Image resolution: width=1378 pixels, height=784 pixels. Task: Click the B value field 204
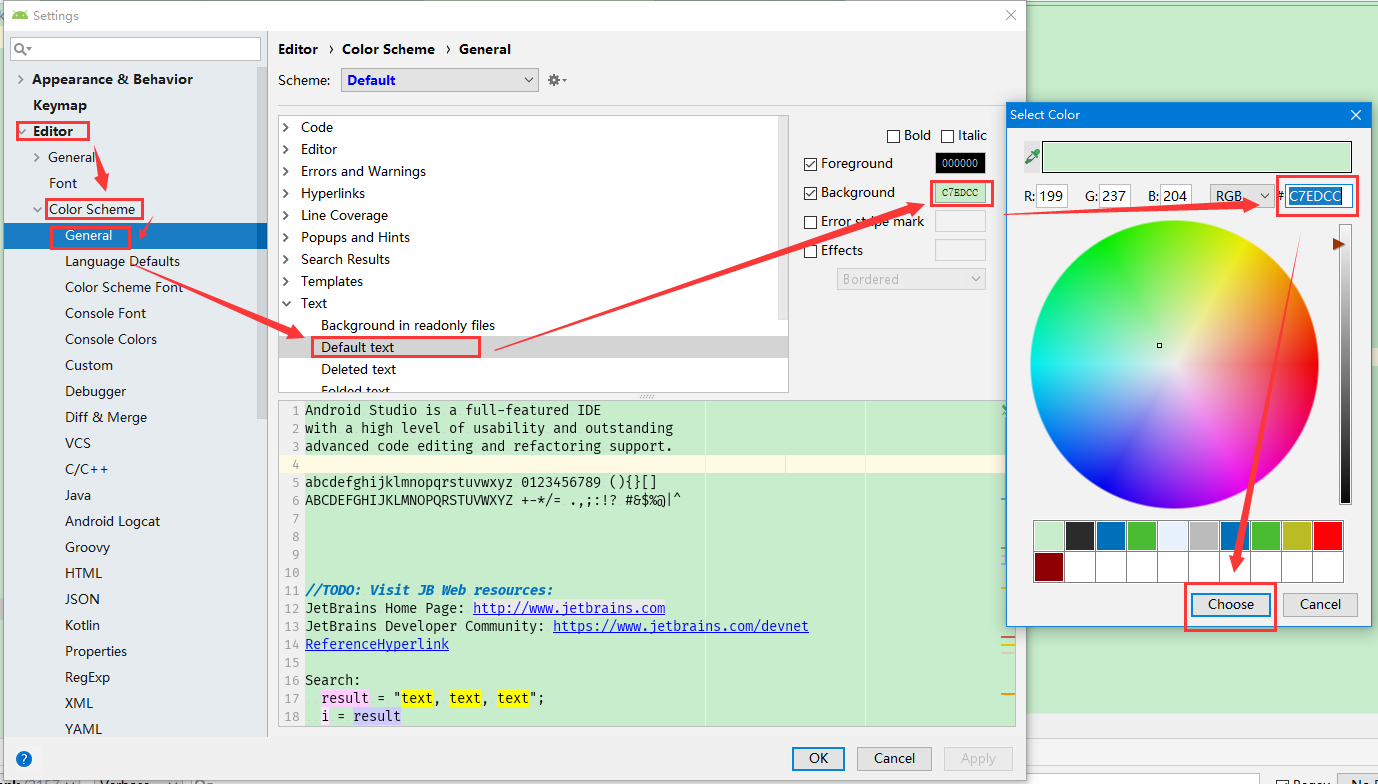click(1176, 196)
